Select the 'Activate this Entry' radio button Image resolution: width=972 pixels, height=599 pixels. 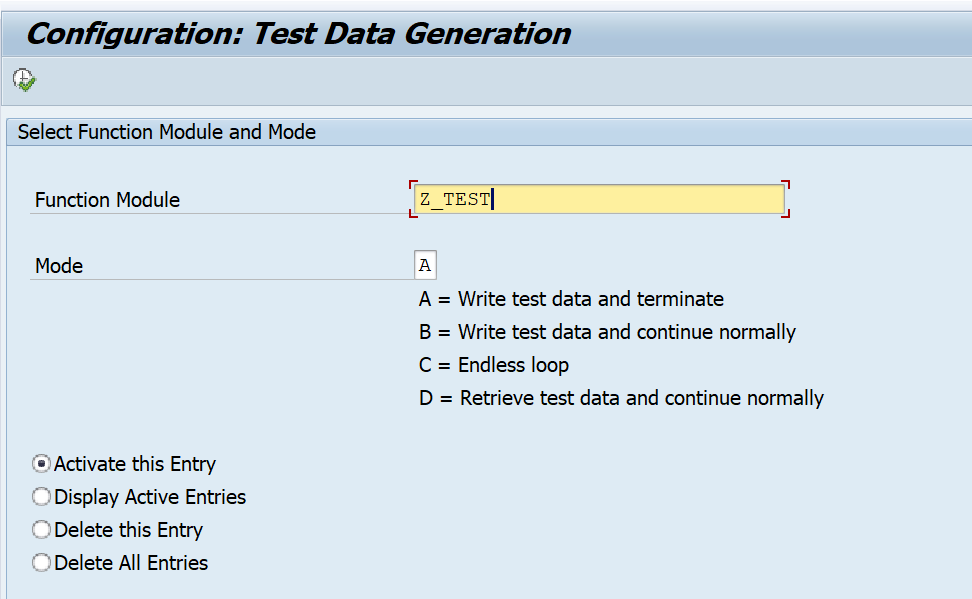click(x=42, y=464)
